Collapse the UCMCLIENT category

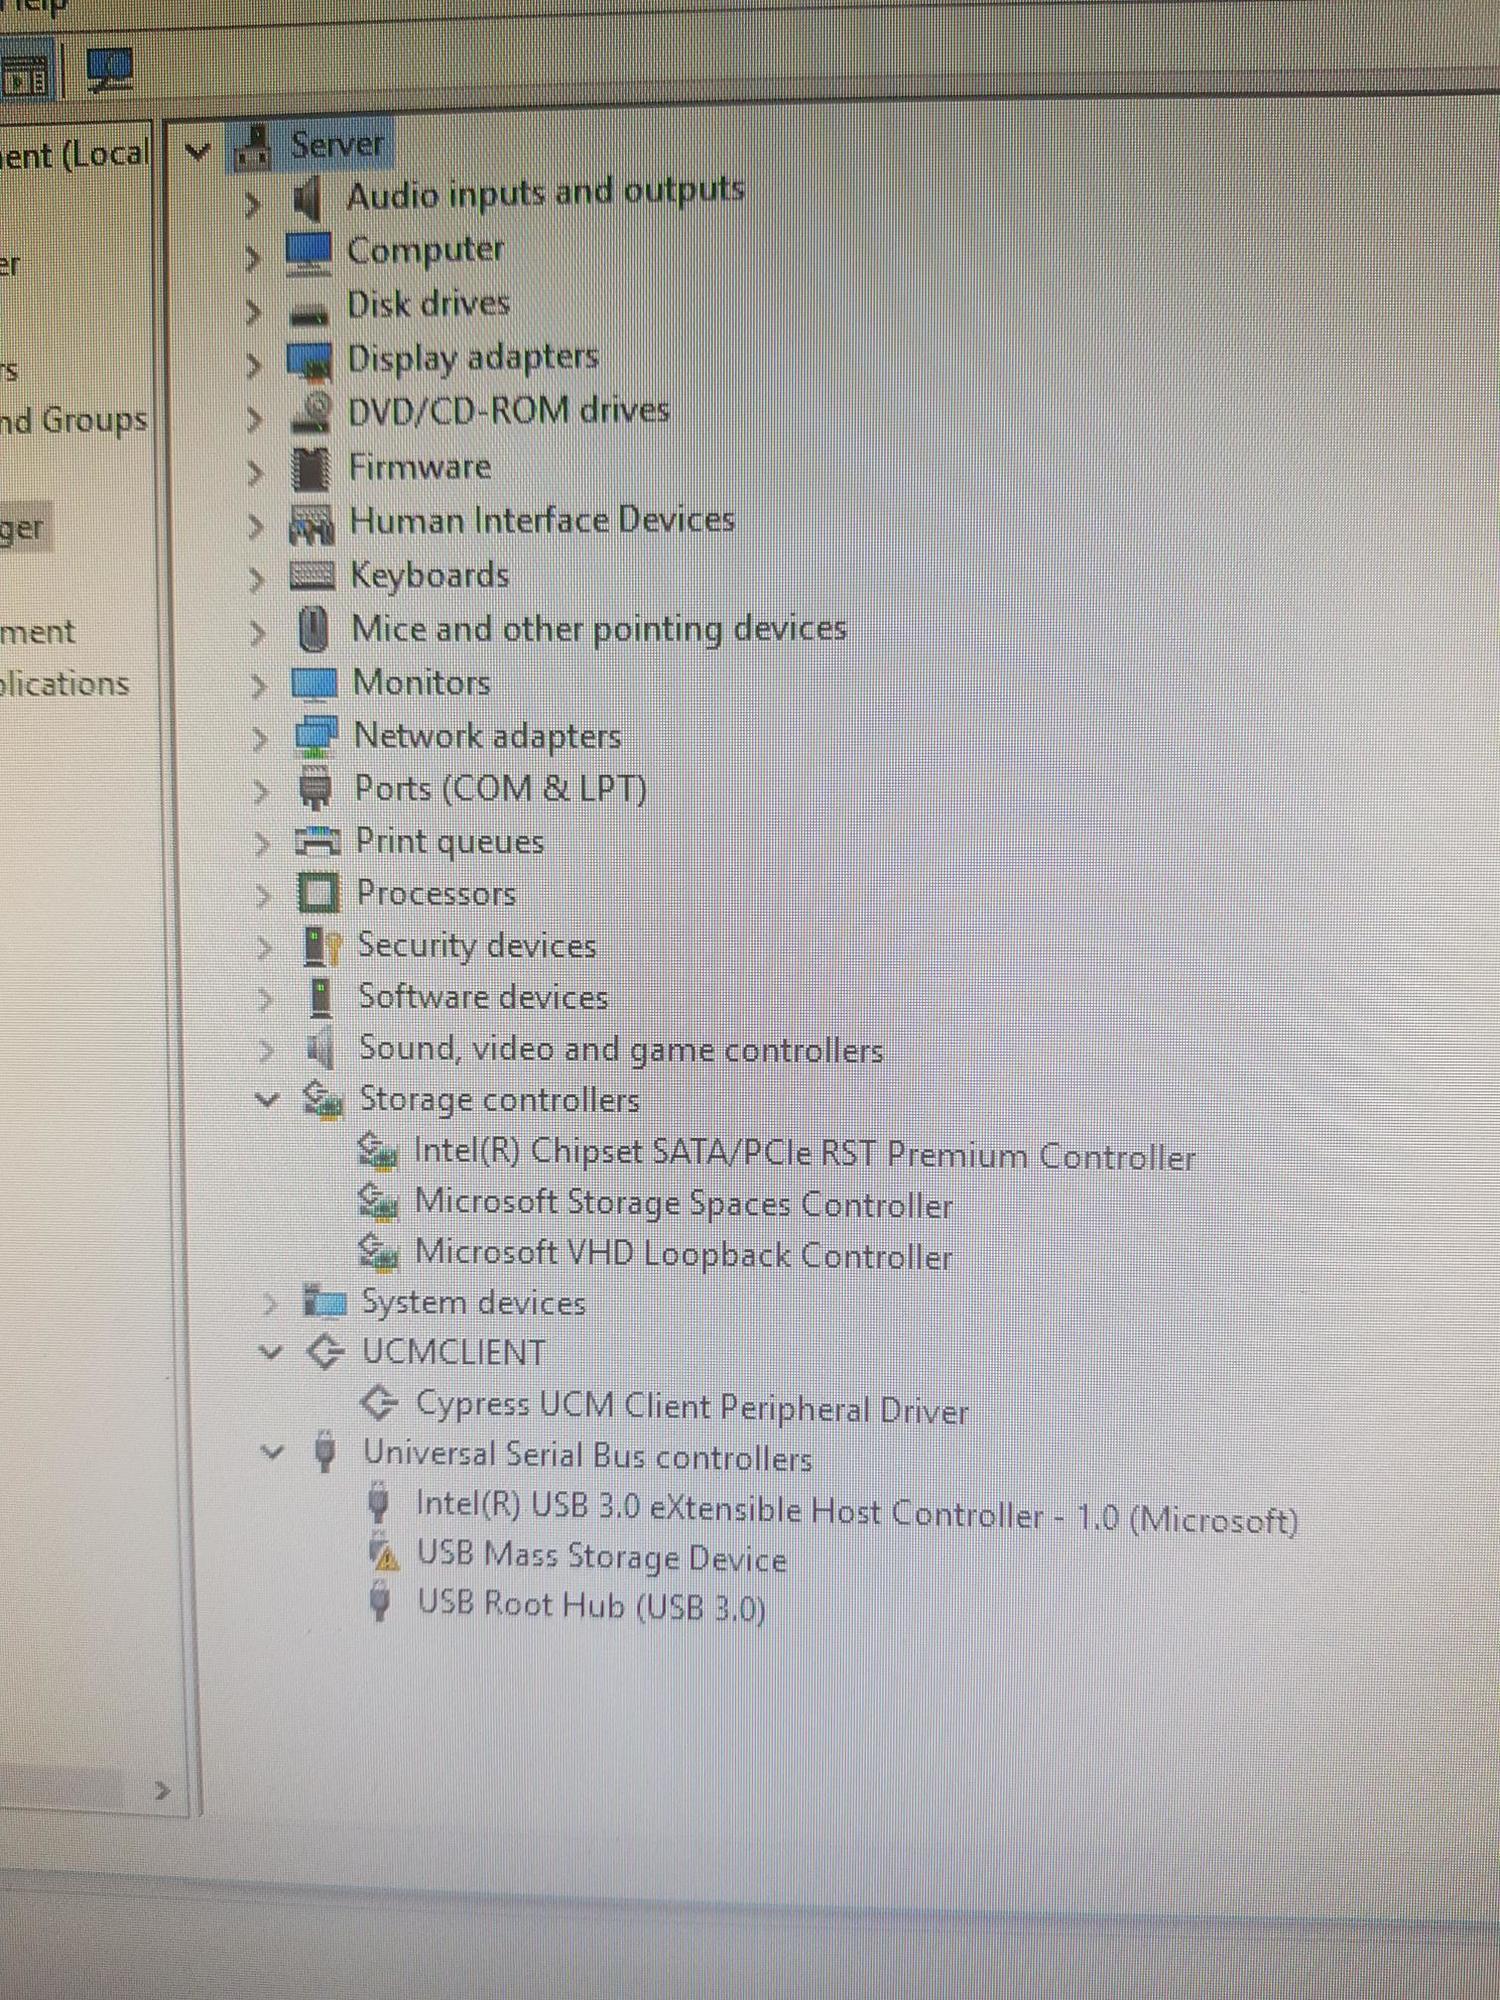270,1353
